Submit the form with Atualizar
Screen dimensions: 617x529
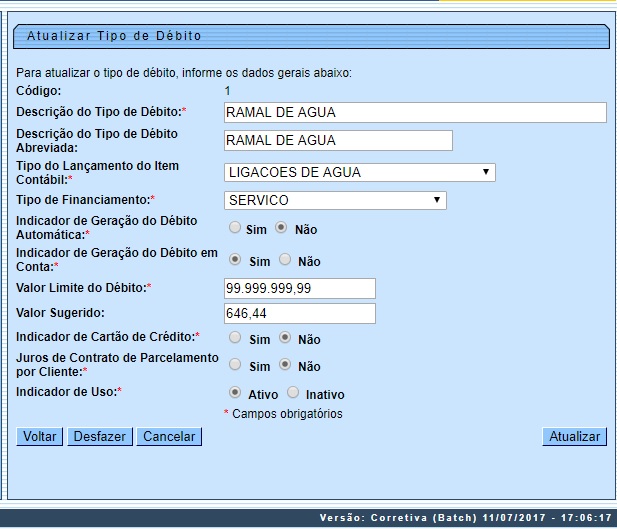(574, 437)
